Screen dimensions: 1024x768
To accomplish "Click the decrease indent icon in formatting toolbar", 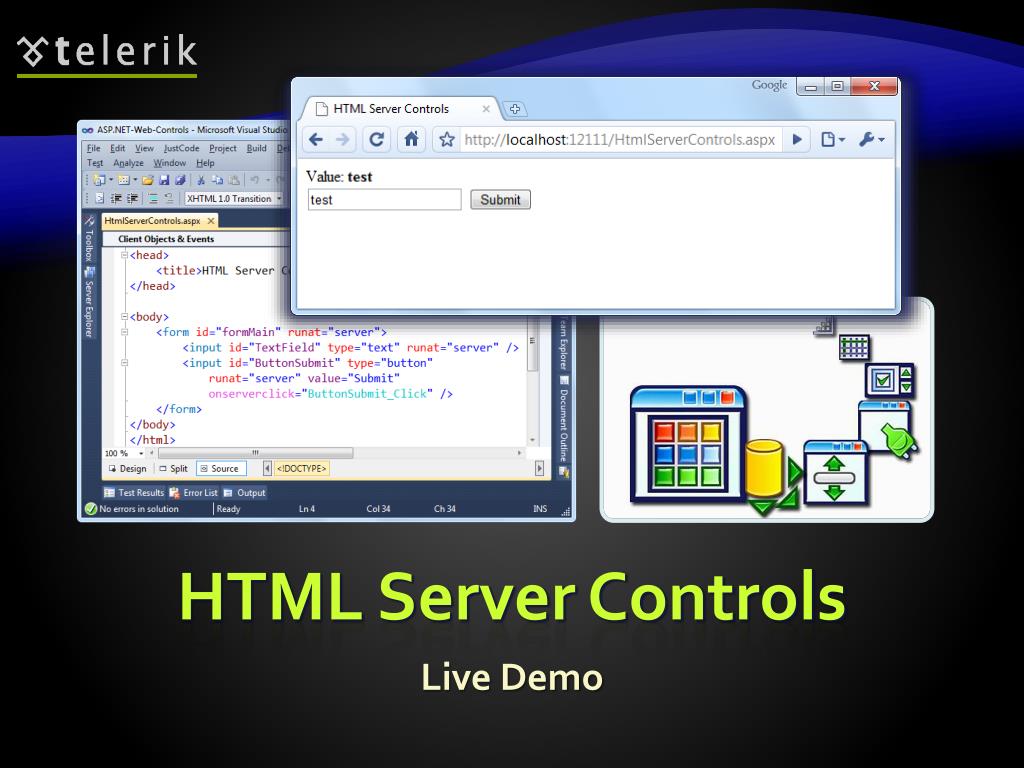I will (x=116, y=199).
